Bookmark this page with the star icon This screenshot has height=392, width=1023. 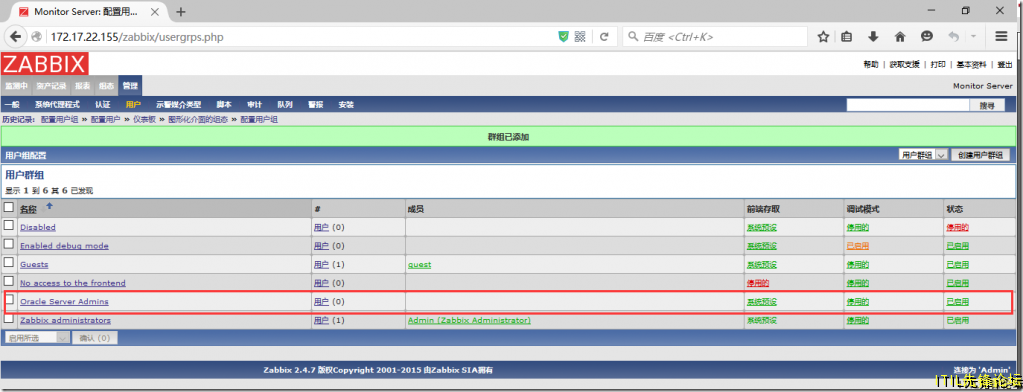(823, 37)
